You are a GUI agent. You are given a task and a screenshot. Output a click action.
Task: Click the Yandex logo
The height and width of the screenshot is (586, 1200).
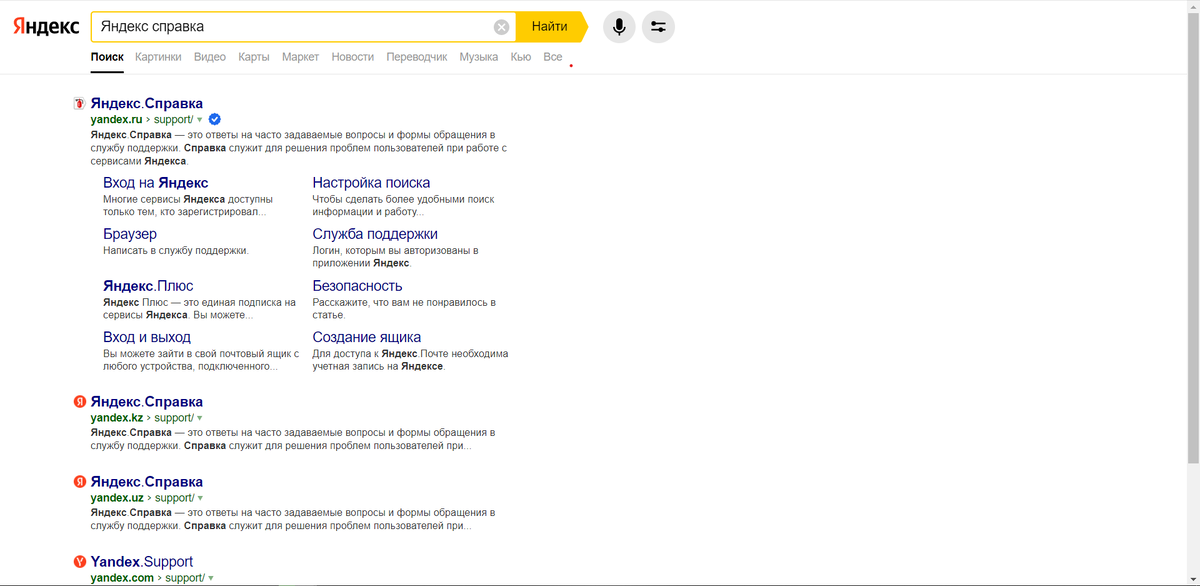46,27
